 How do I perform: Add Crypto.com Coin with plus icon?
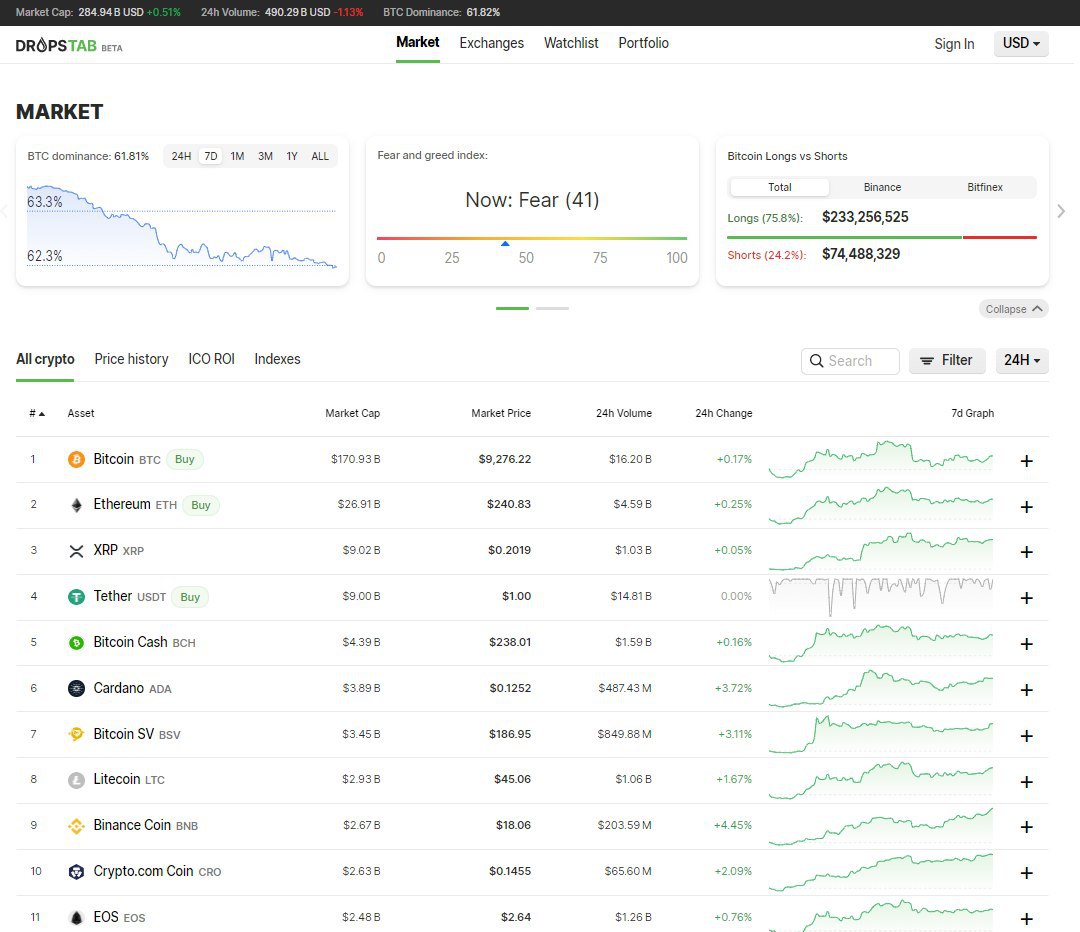1026,873
